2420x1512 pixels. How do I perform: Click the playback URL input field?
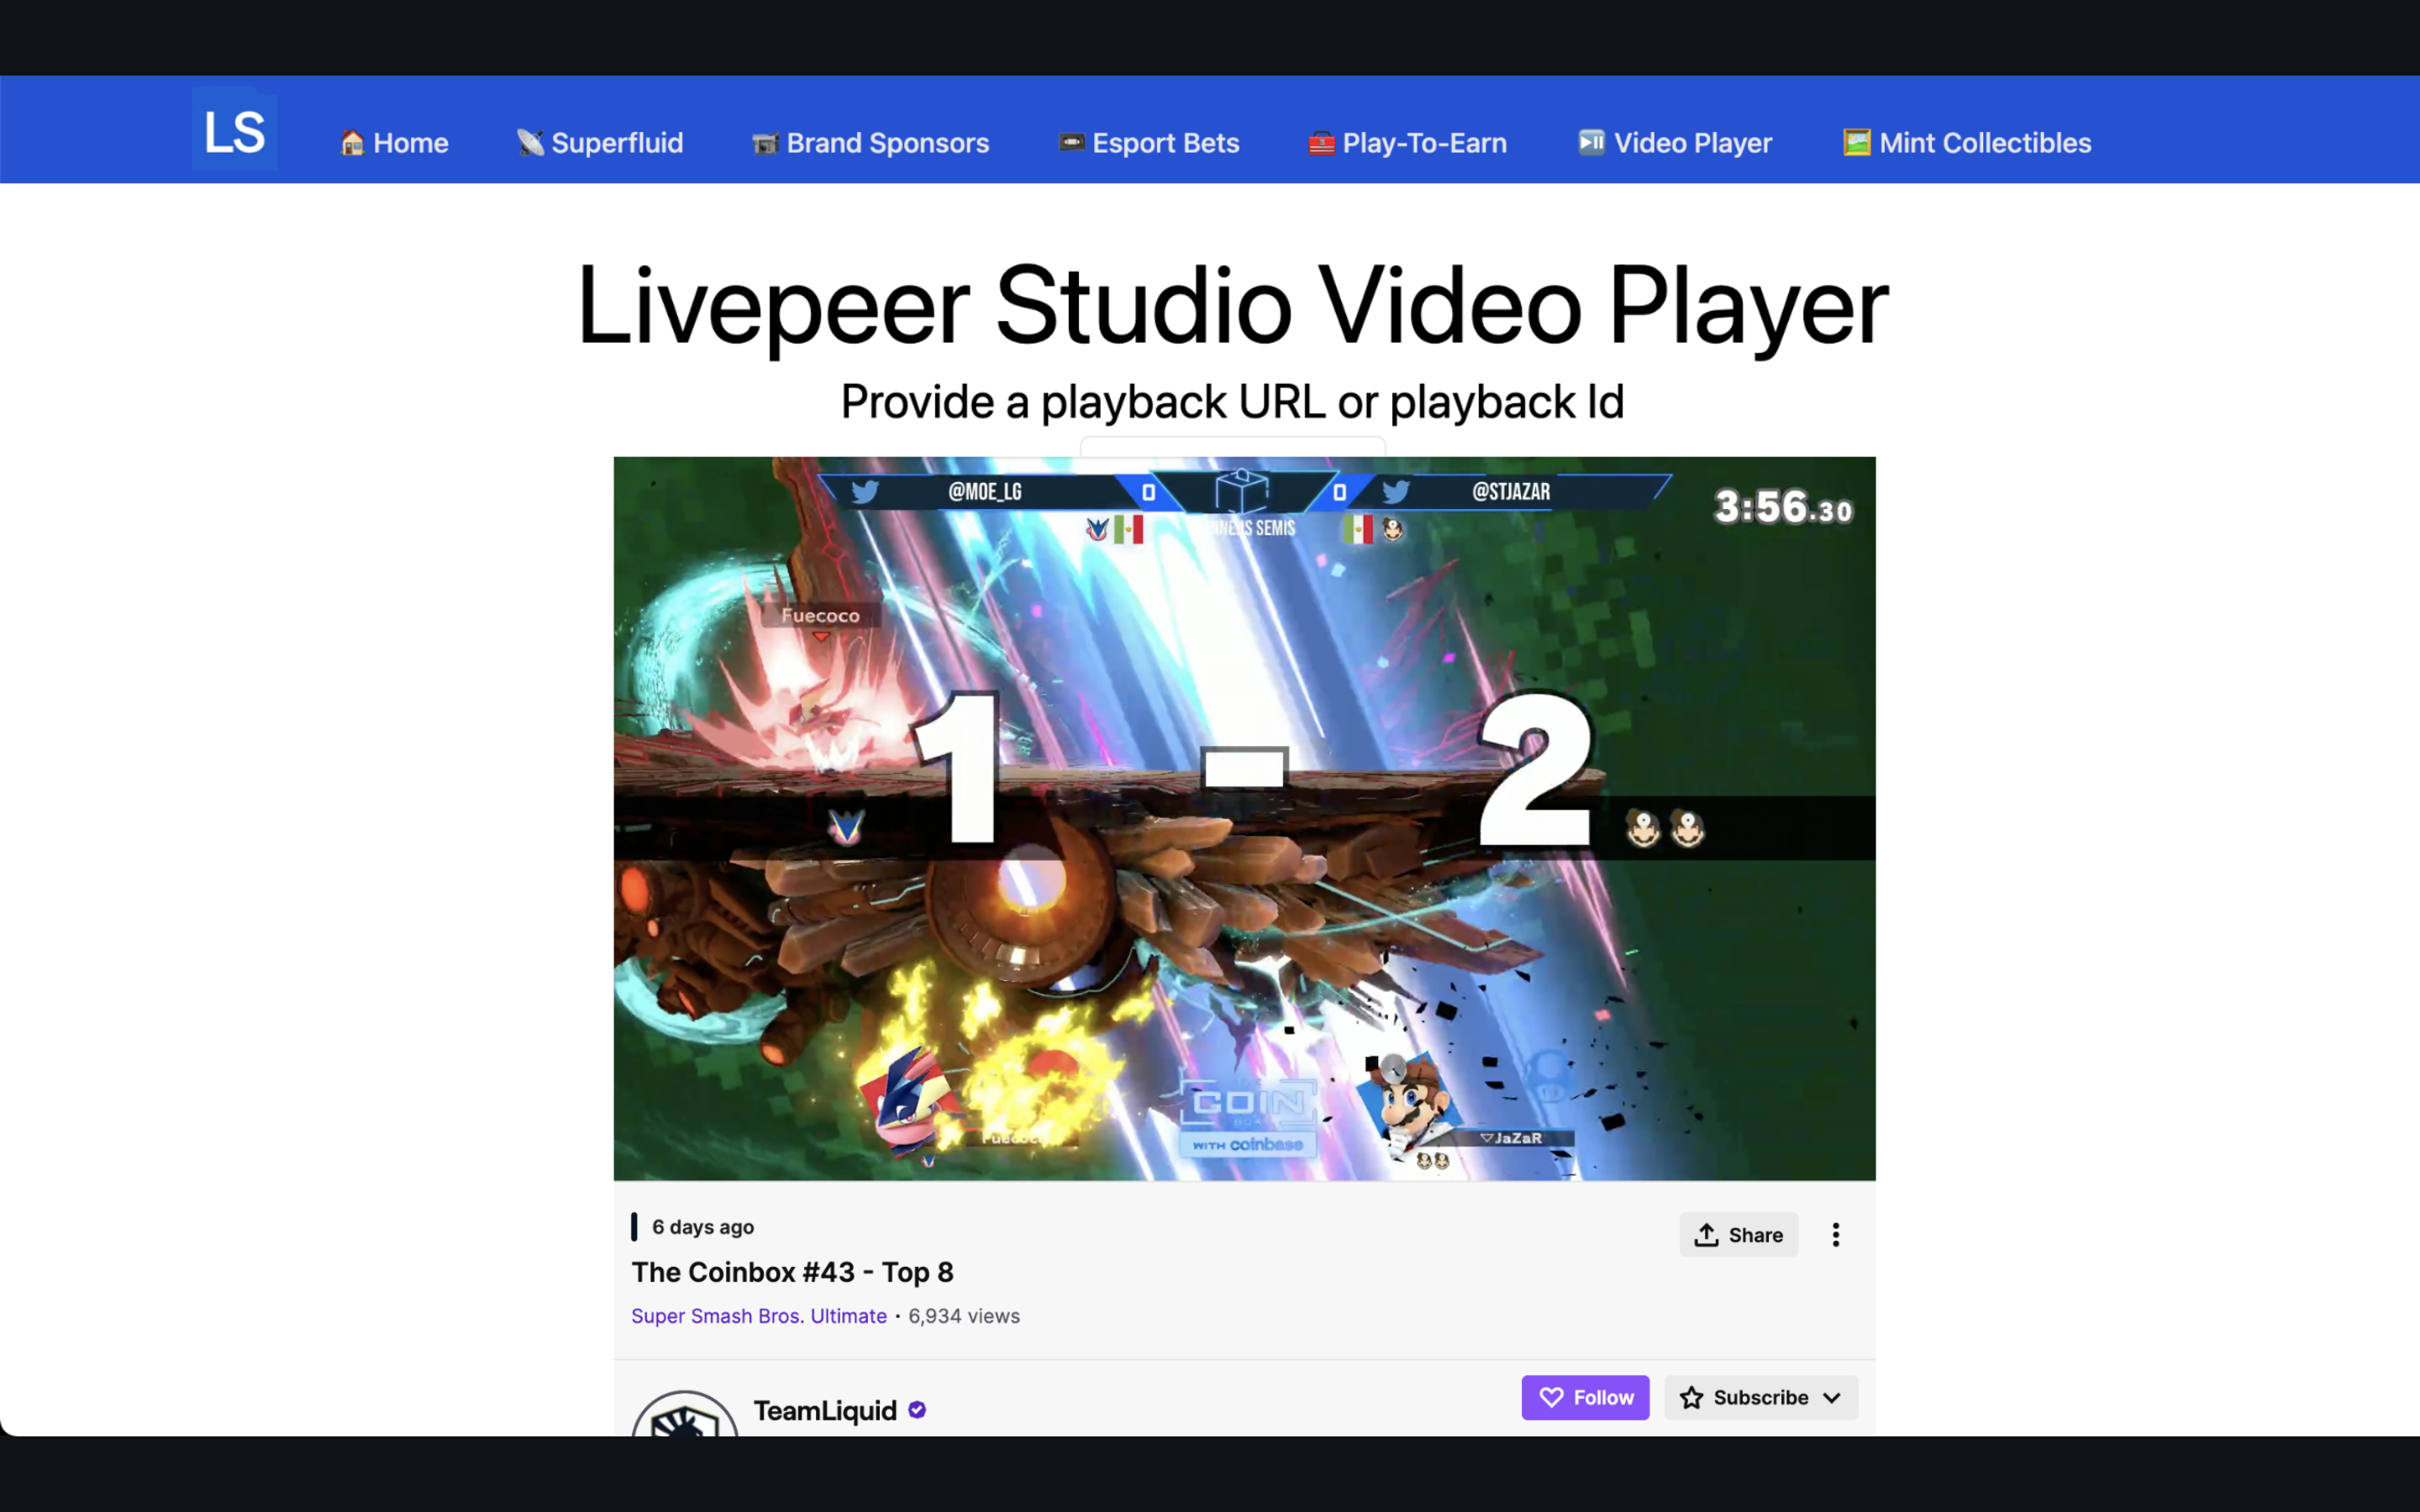point(1232,446)
